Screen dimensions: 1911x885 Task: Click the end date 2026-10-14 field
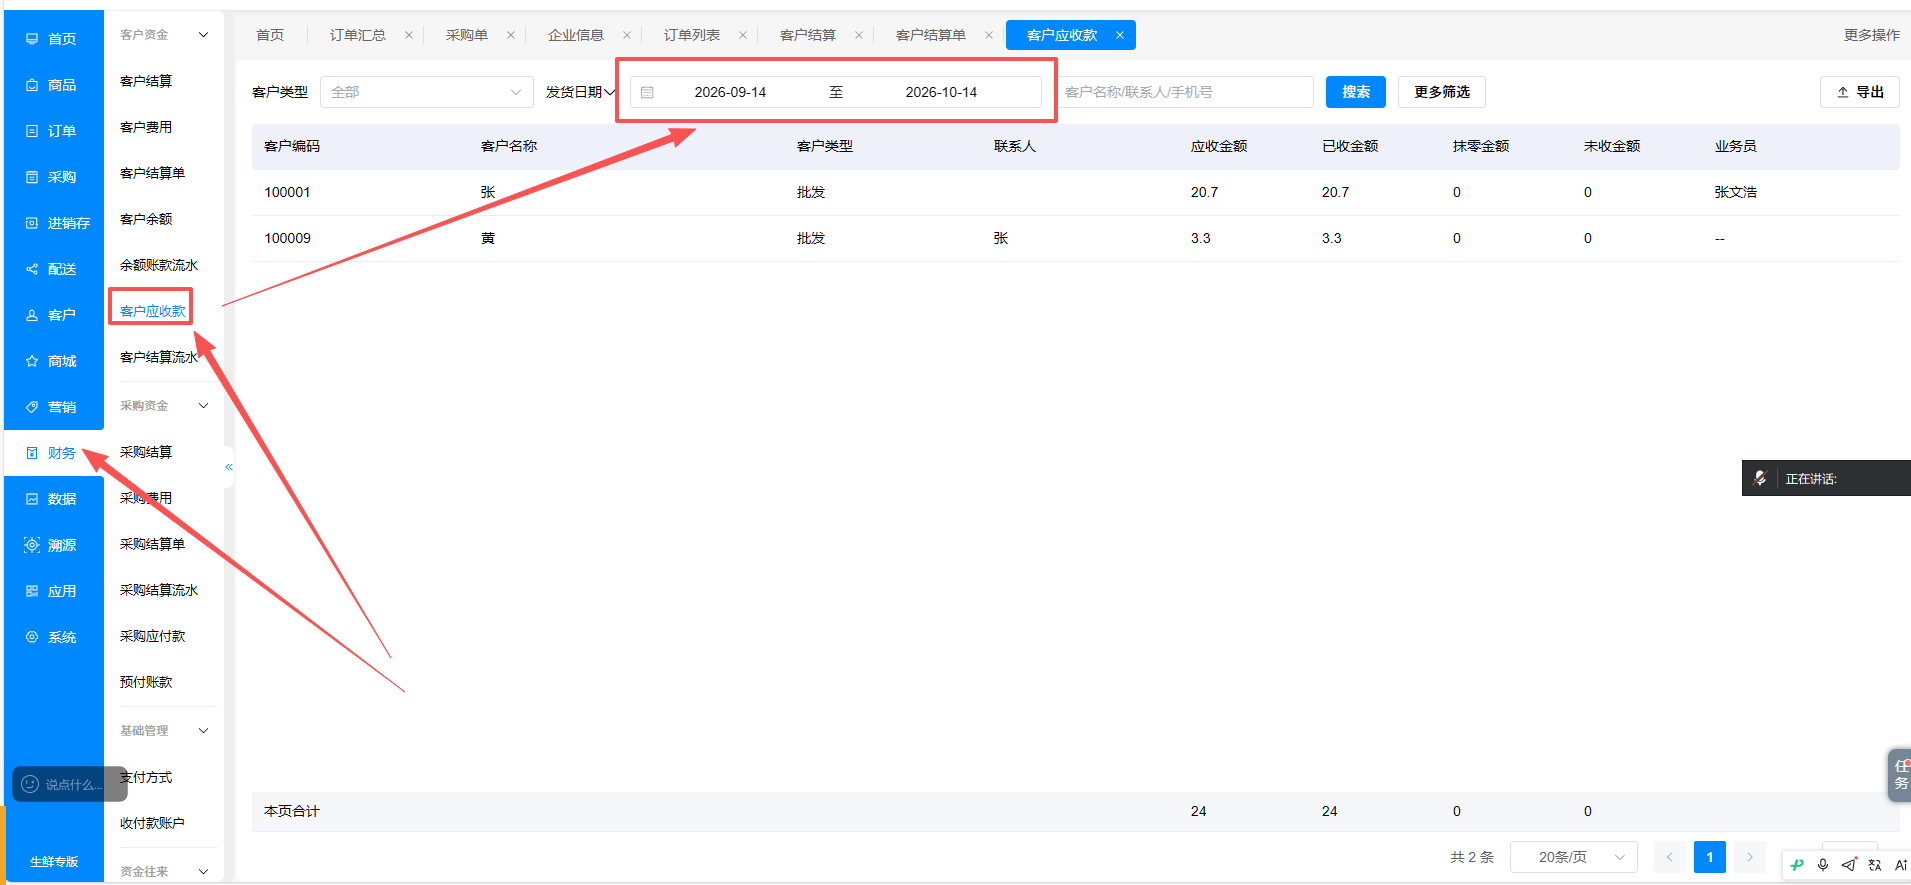tap(941, 92)
